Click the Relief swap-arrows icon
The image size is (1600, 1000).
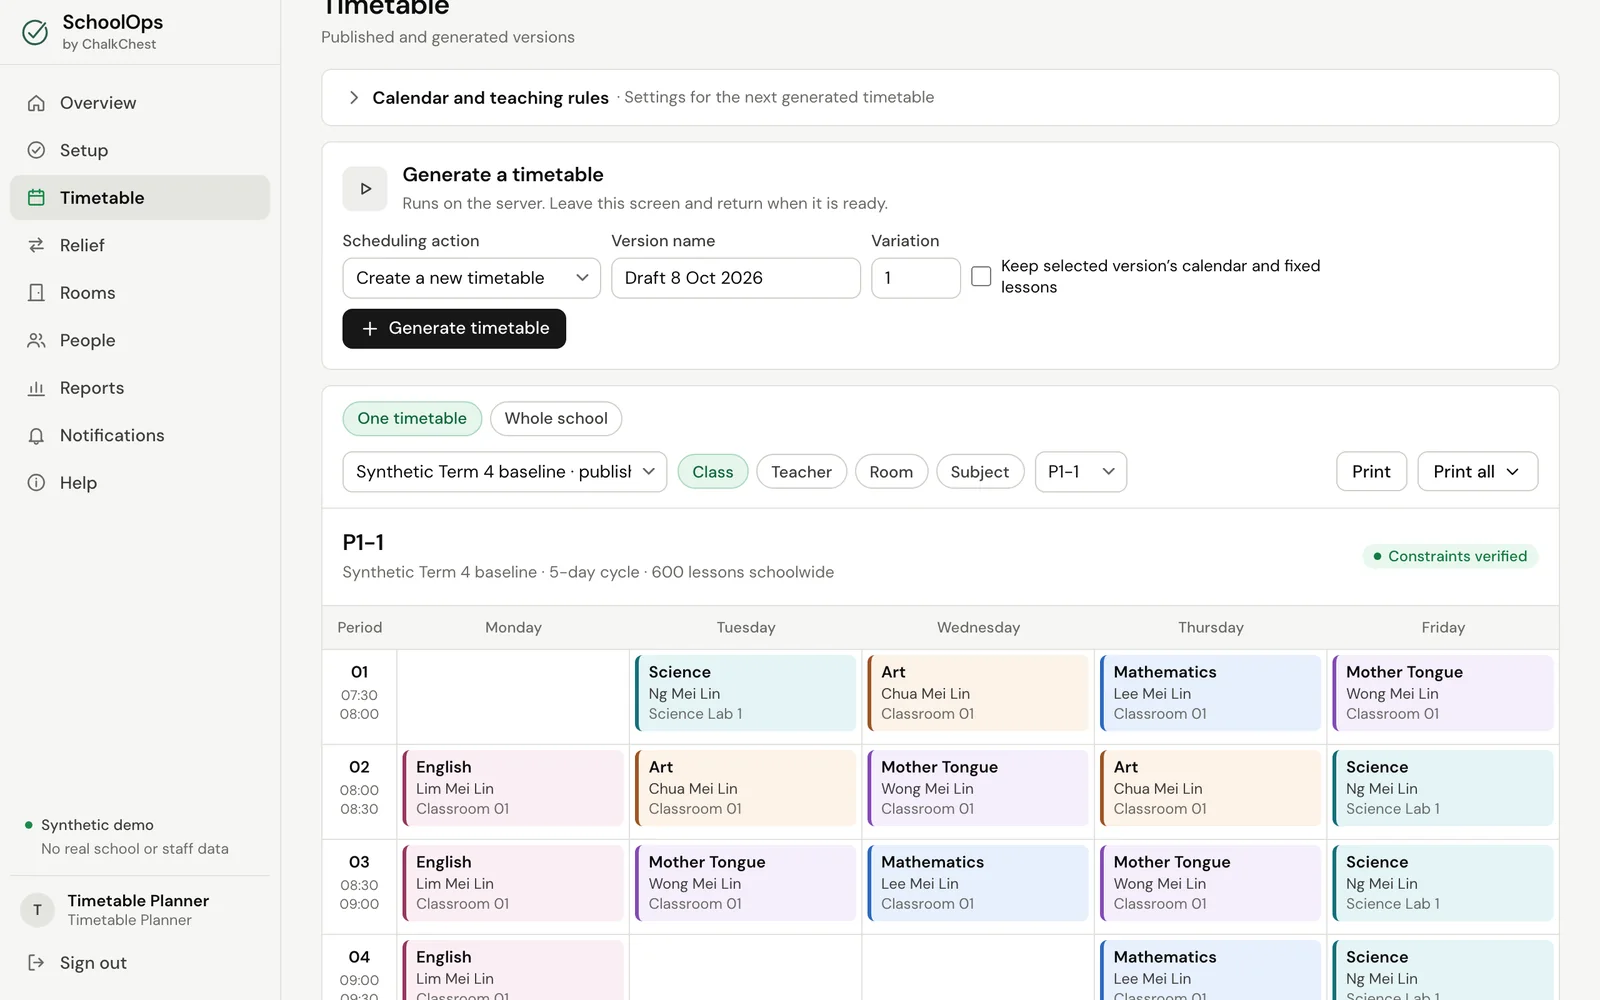pos(36,245)
